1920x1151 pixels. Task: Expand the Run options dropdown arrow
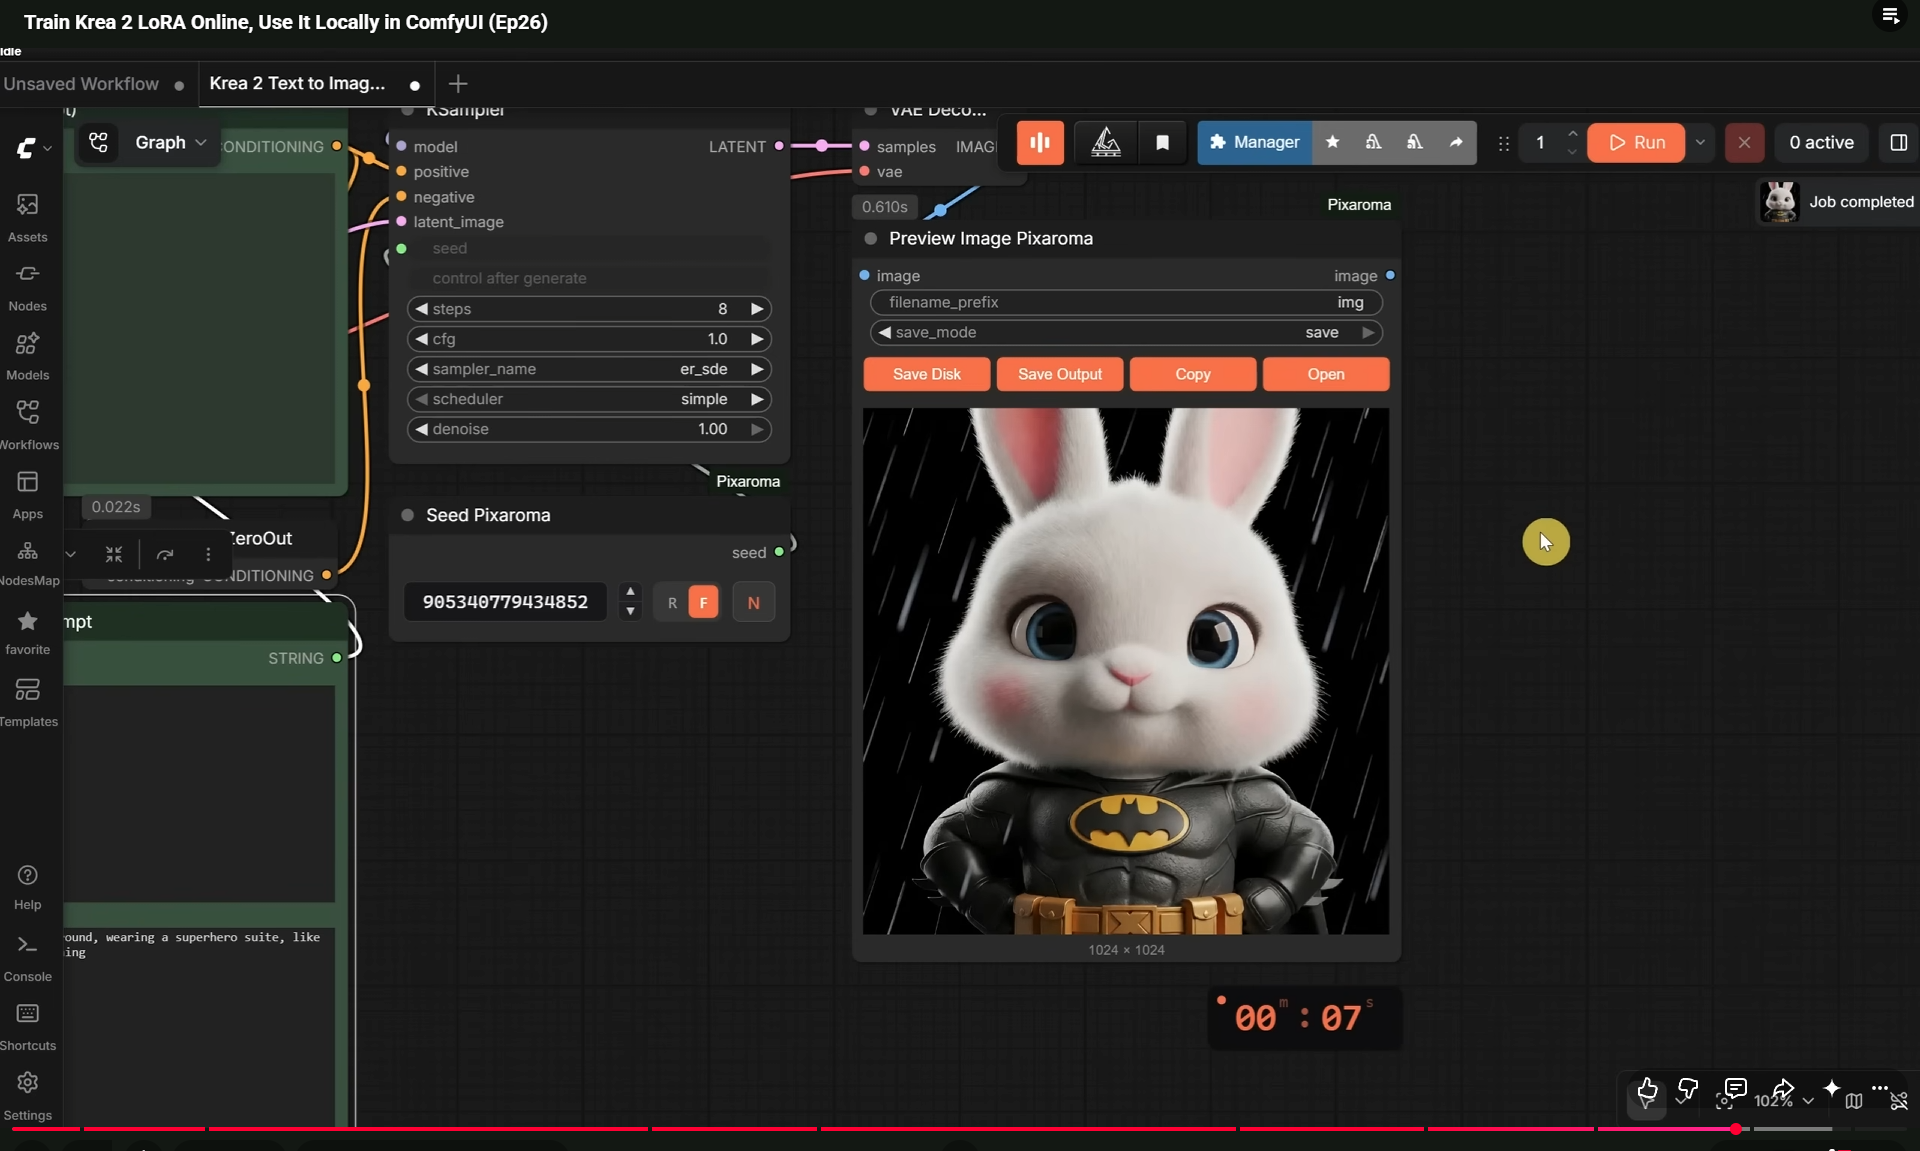1700,142
